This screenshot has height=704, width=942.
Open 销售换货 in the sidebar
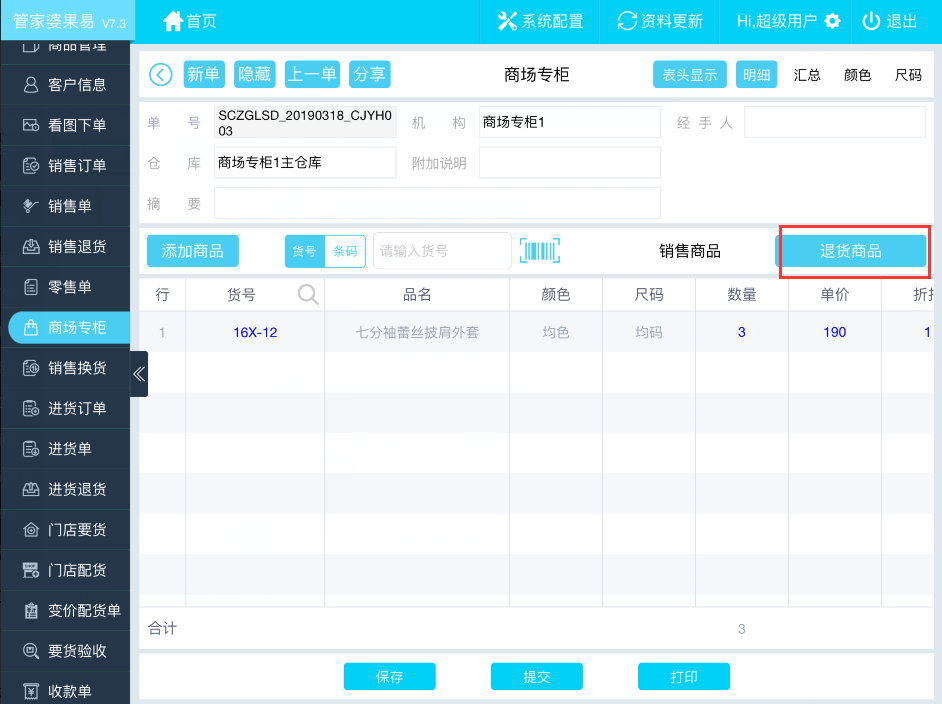(65, 368)
